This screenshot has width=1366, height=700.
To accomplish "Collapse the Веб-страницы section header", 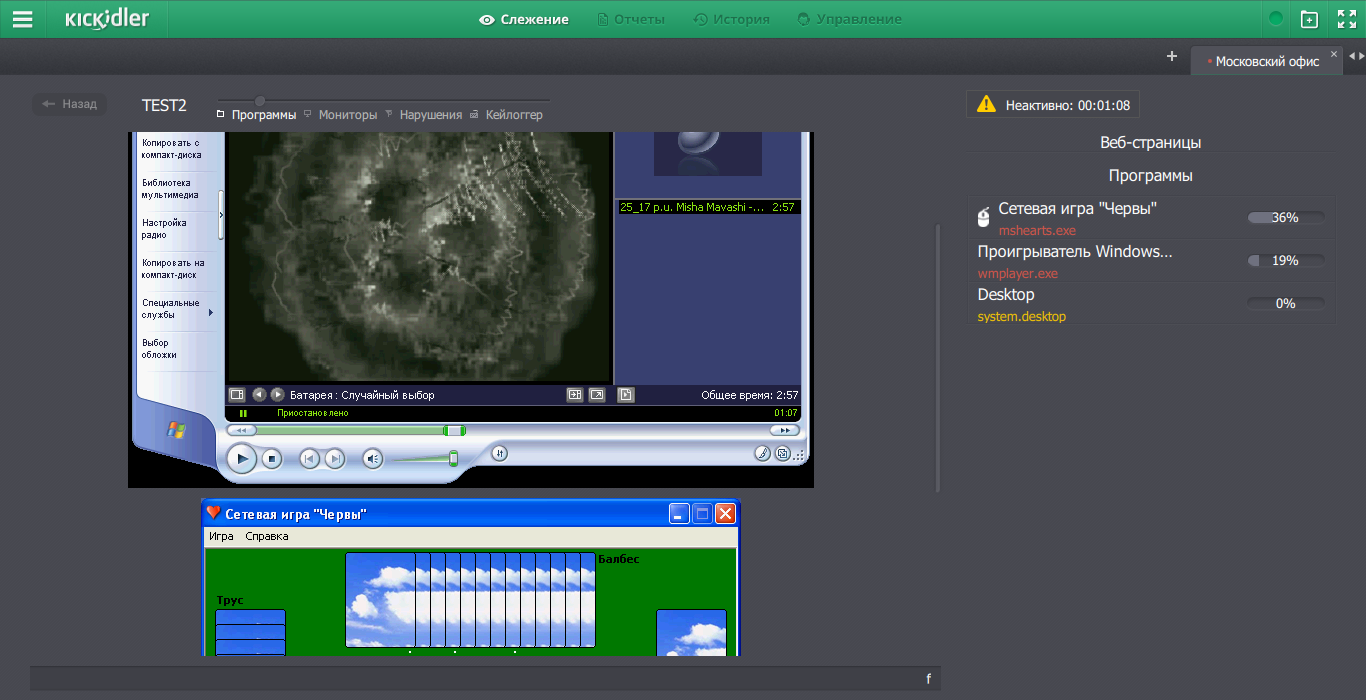I will click(1150, 142).
